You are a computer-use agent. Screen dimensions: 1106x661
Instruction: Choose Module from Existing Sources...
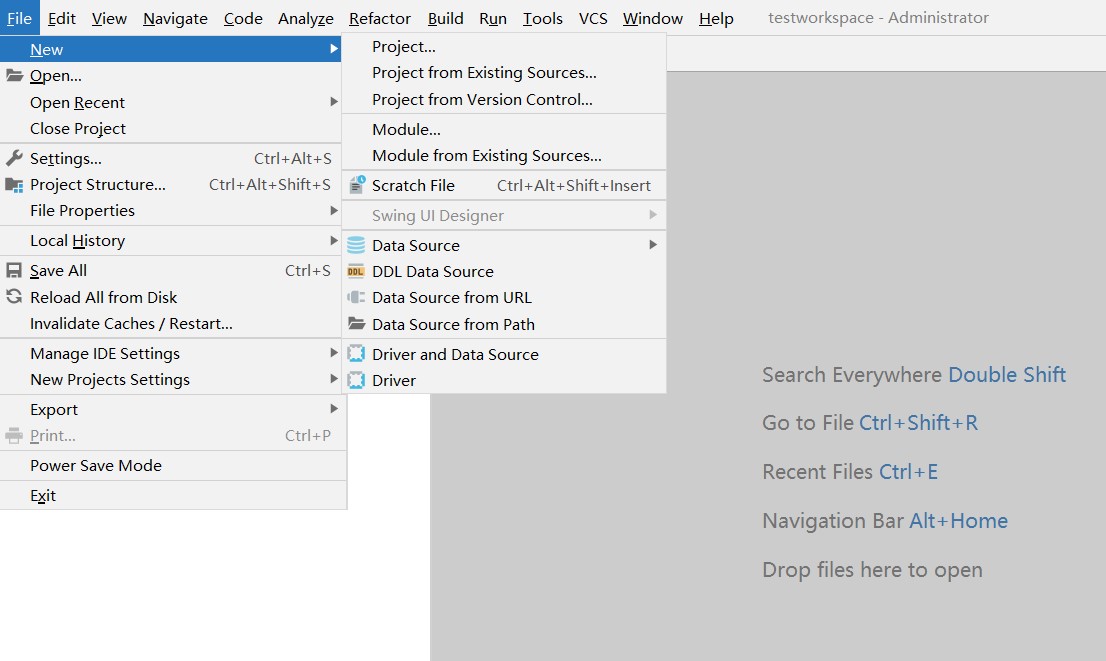click(504, 156)
